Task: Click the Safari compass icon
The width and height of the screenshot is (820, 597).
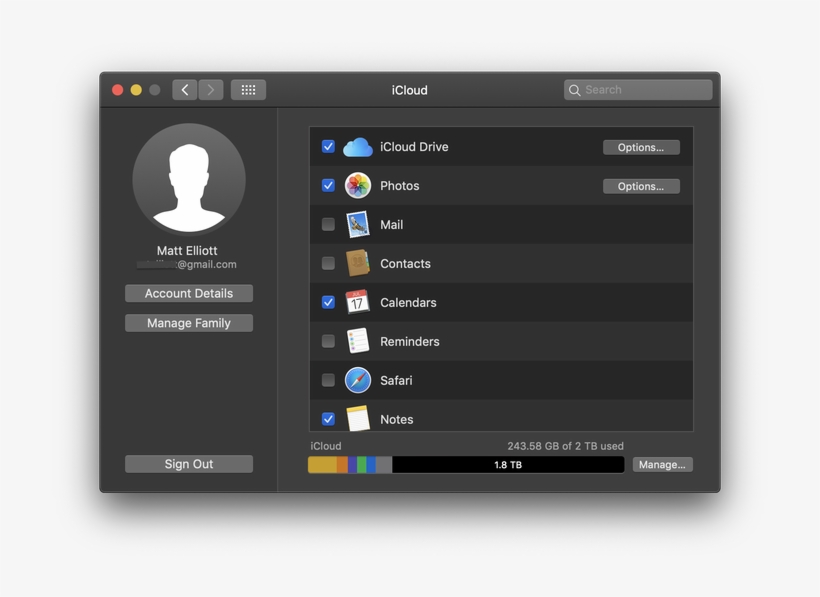Action: coord(358,380)
